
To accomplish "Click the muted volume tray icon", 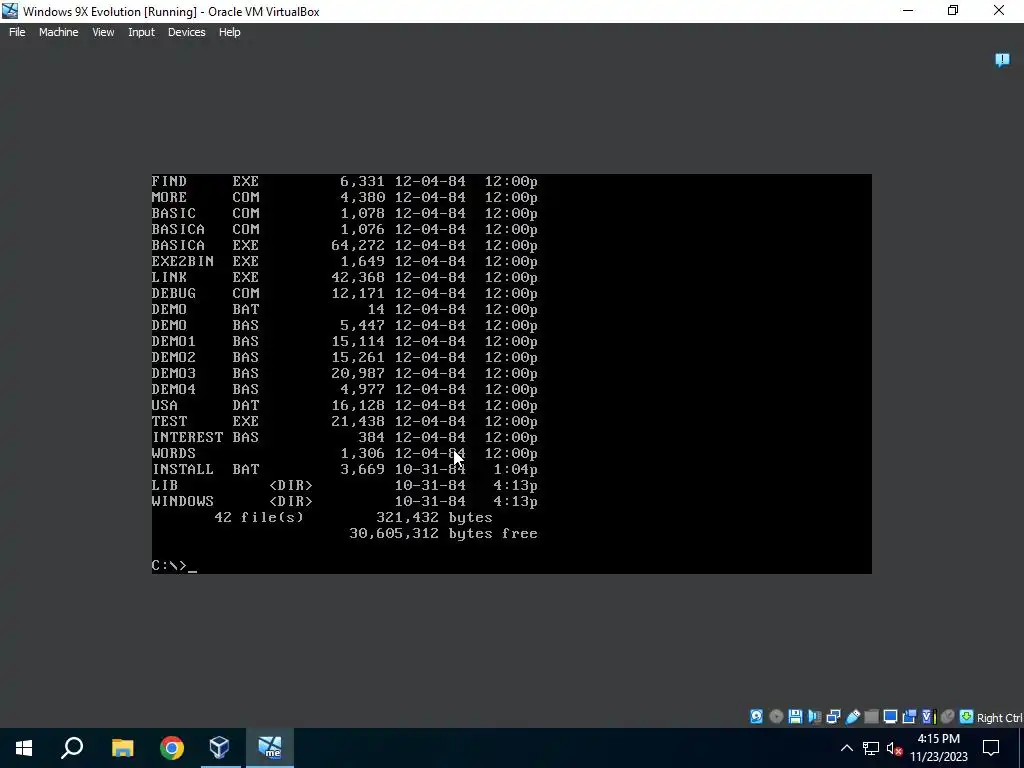I will coord(894,748).
